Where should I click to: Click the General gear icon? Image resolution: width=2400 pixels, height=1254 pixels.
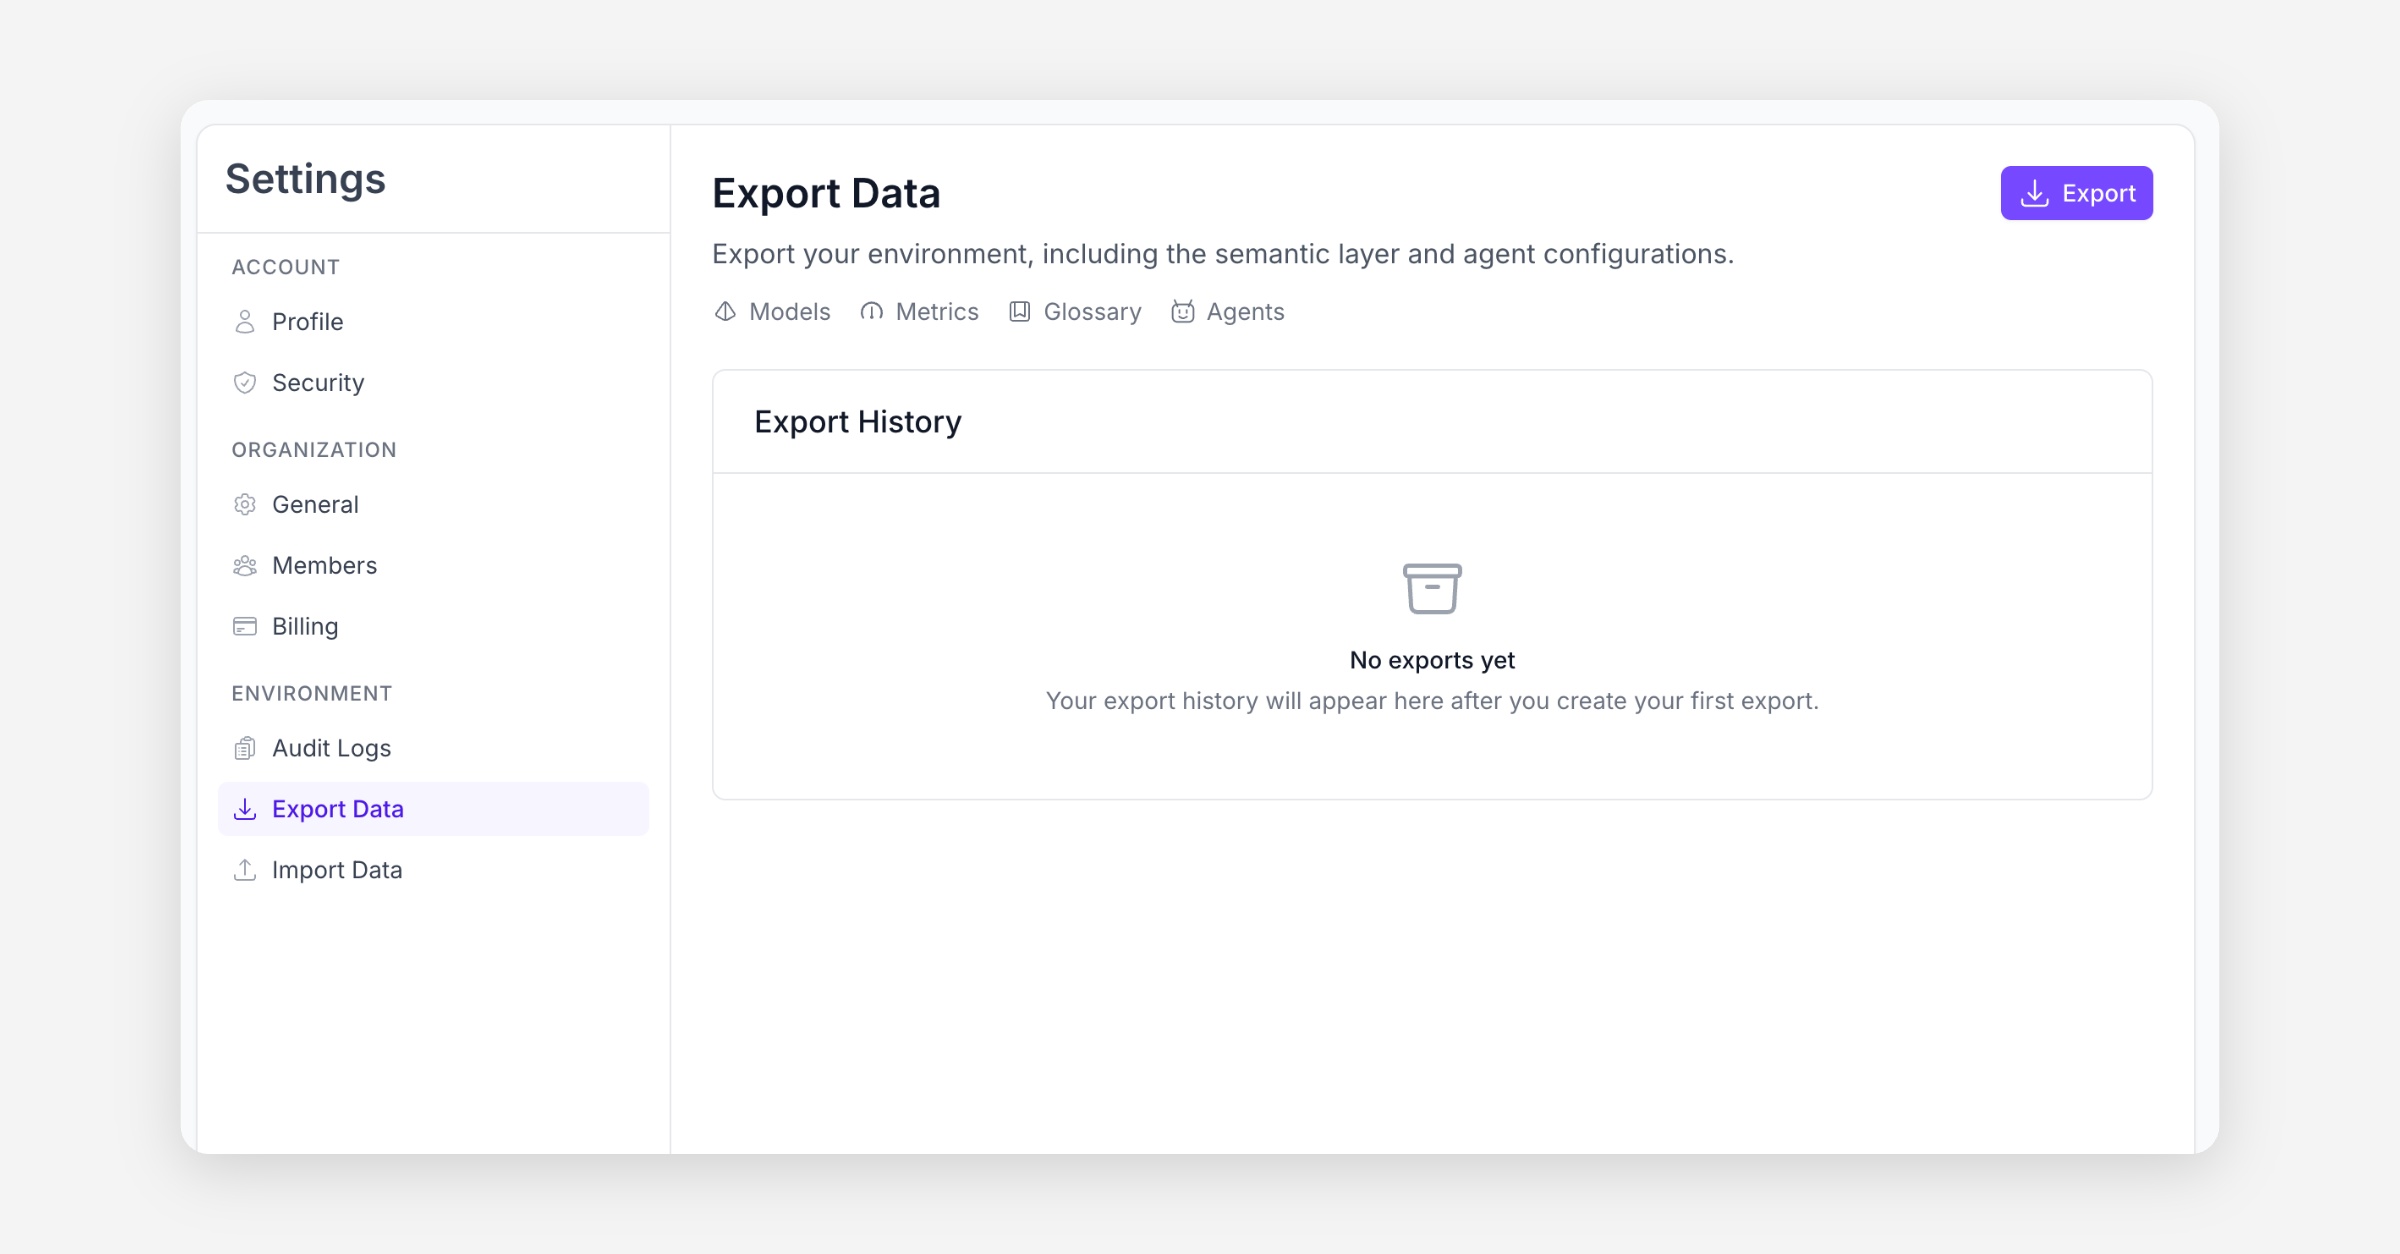[x=244, y=505]
